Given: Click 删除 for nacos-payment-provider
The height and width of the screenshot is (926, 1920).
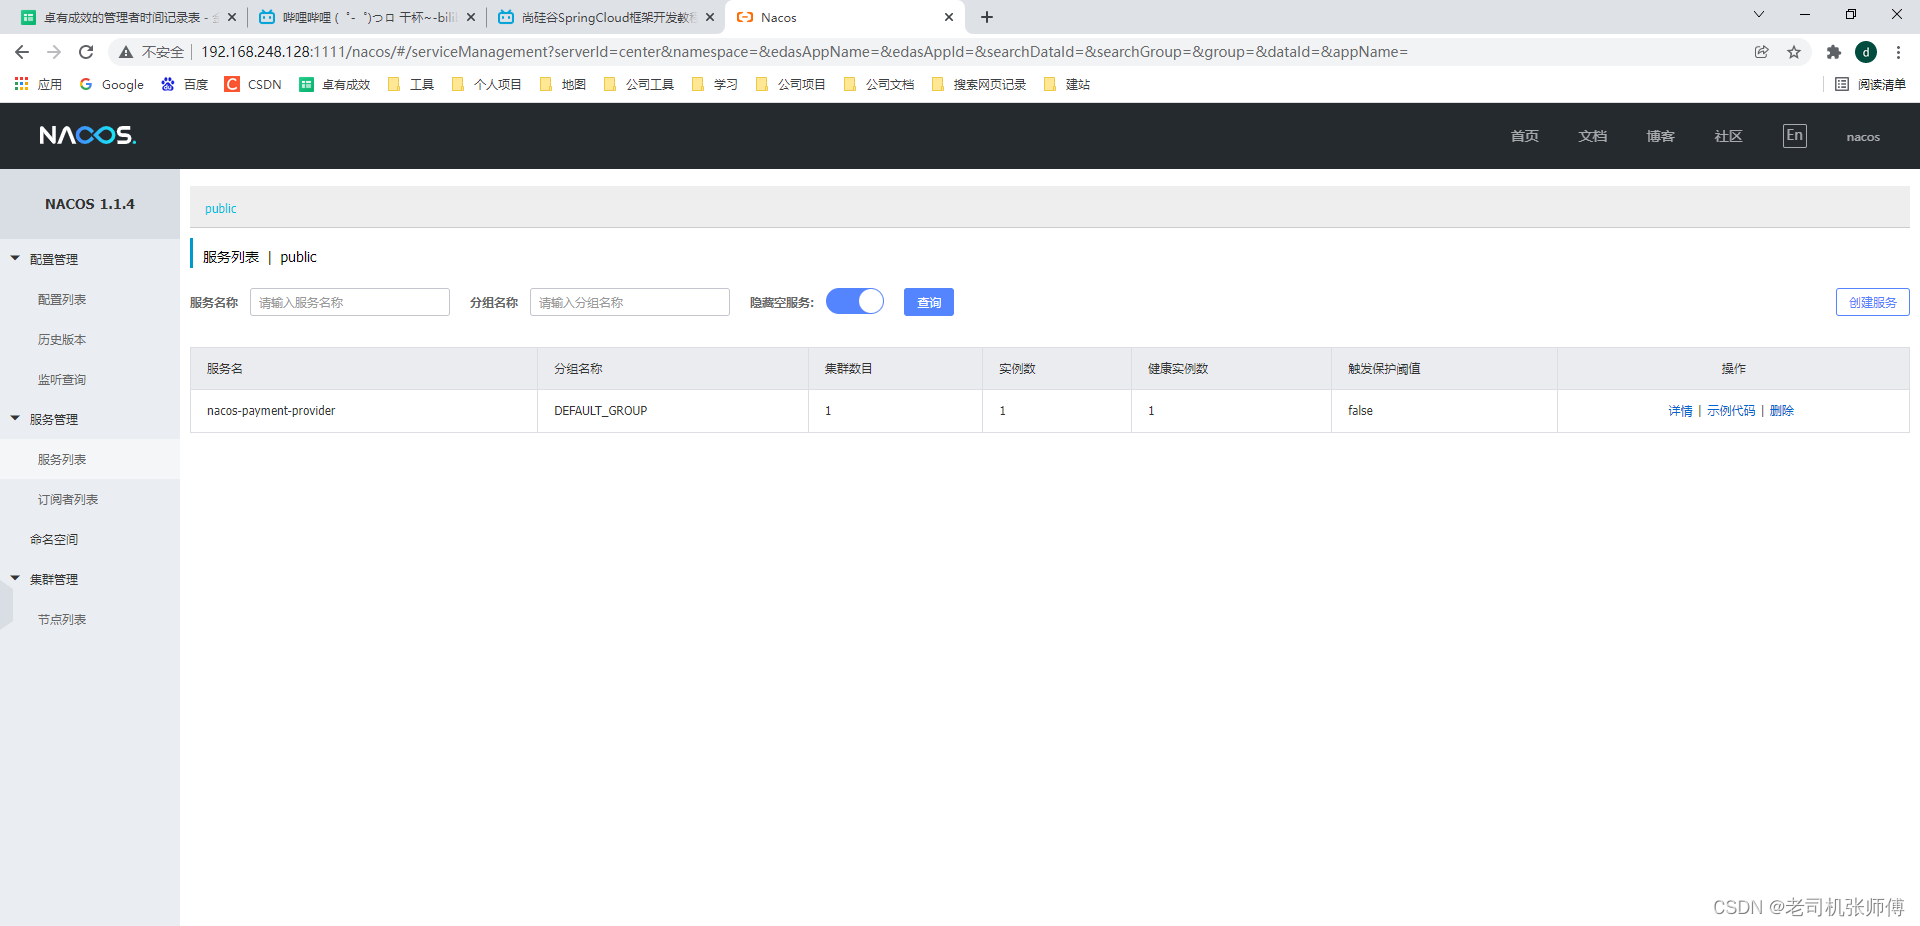Looking at the screenshot, I should [1782, 411].
